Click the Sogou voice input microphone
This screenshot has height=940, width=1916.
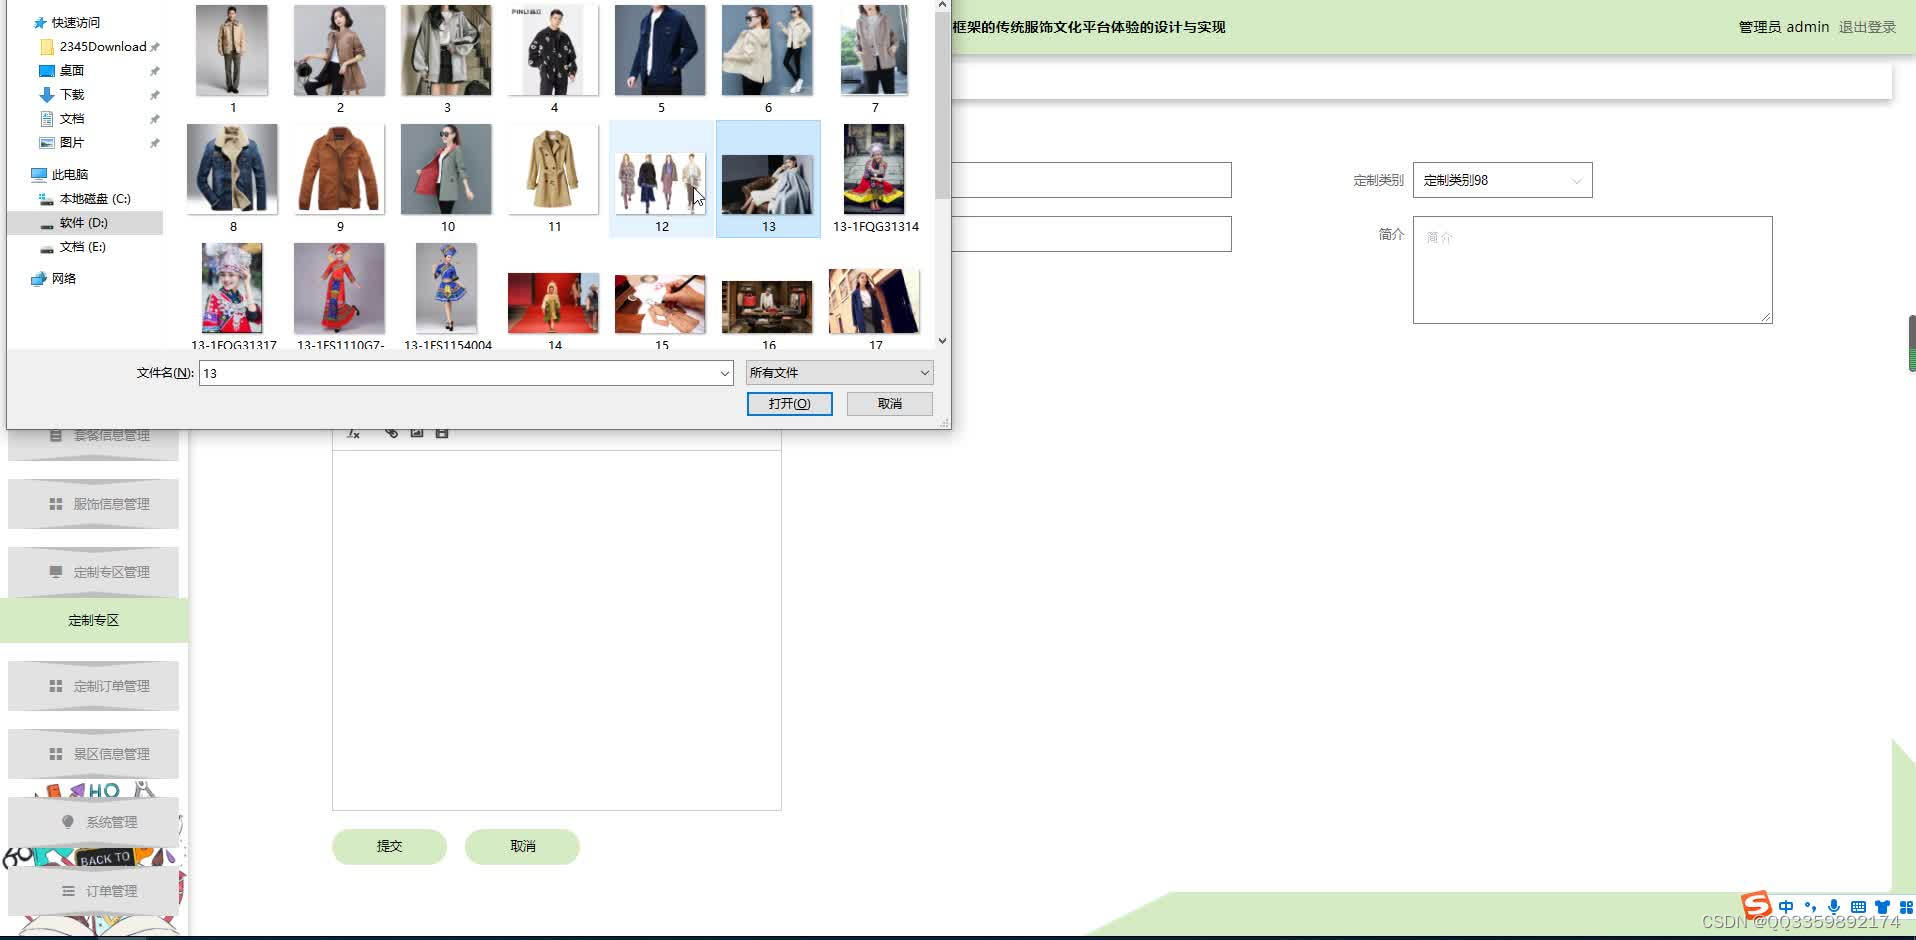pyautogui.click(x=1834, y=907)
